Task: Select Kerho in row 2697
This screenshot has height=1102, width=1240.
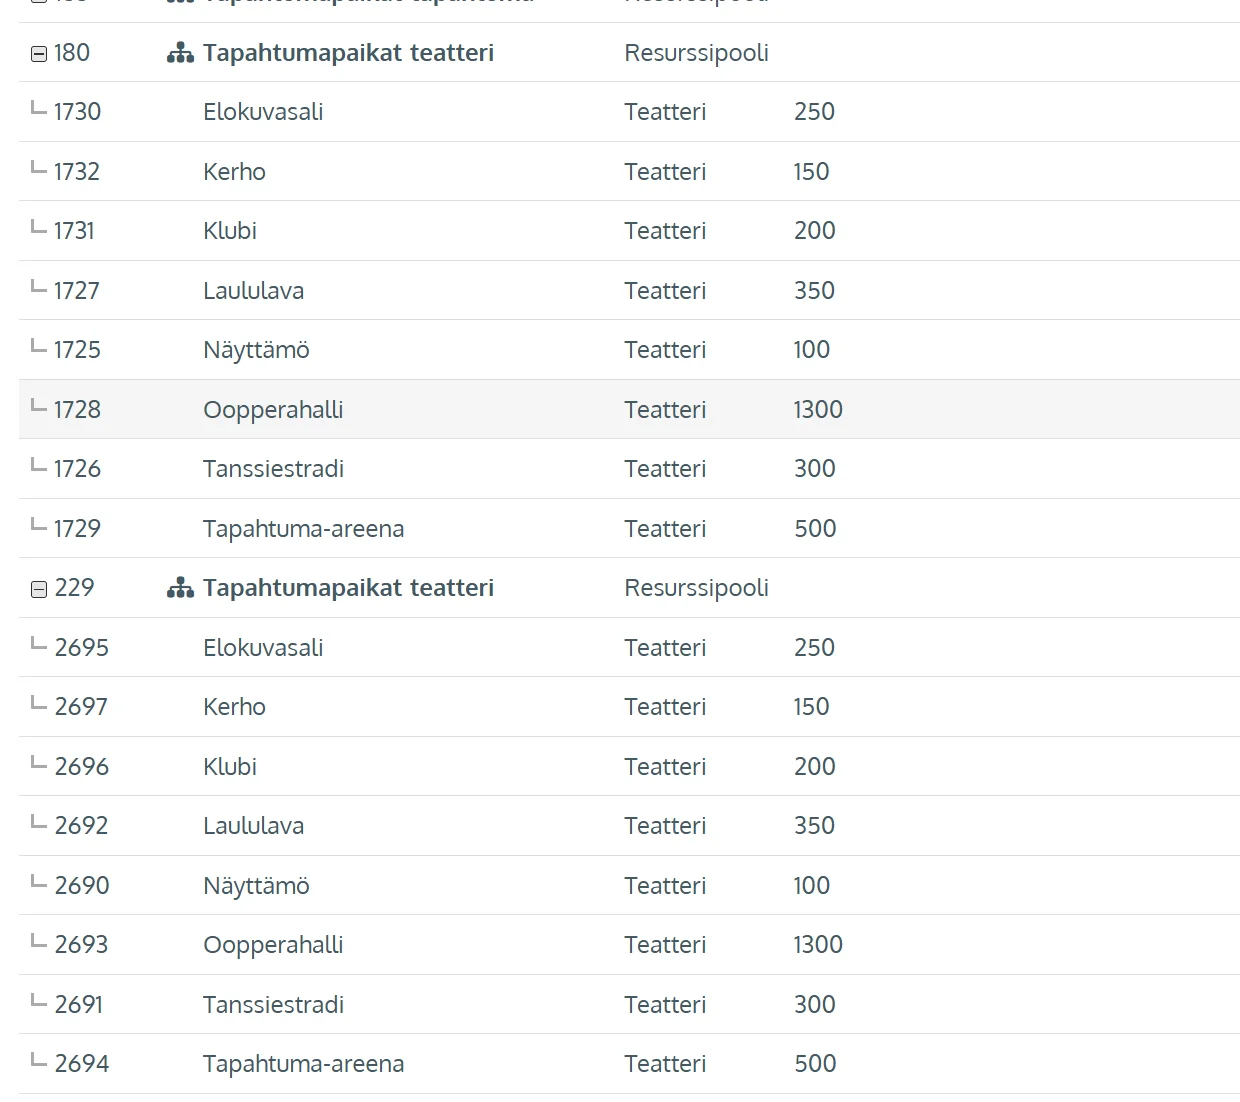Action: coord(234,707)
